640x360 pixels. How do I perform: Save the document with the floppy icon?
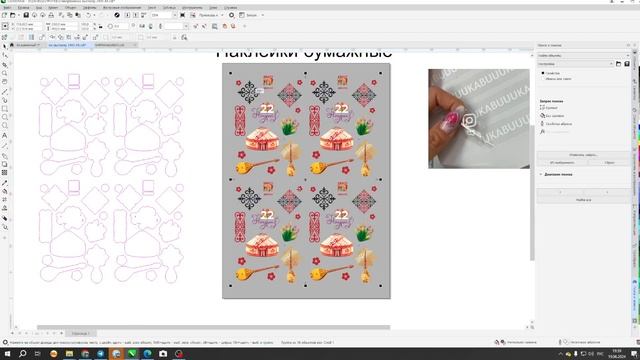click(26, 15)
